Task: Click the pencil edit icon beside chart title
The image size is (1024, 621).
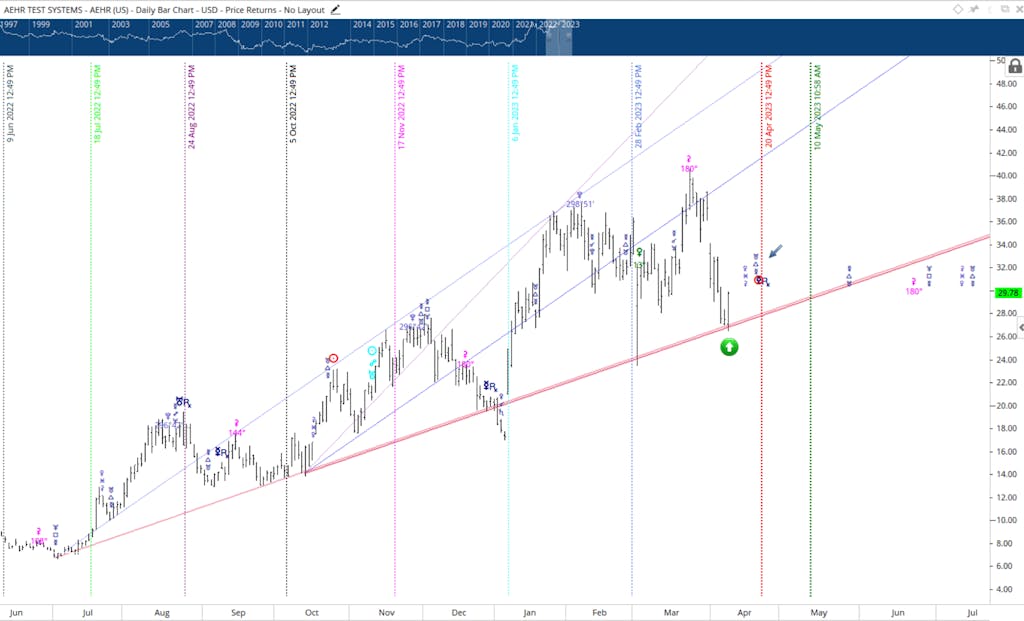Action: tap(336, 10)
